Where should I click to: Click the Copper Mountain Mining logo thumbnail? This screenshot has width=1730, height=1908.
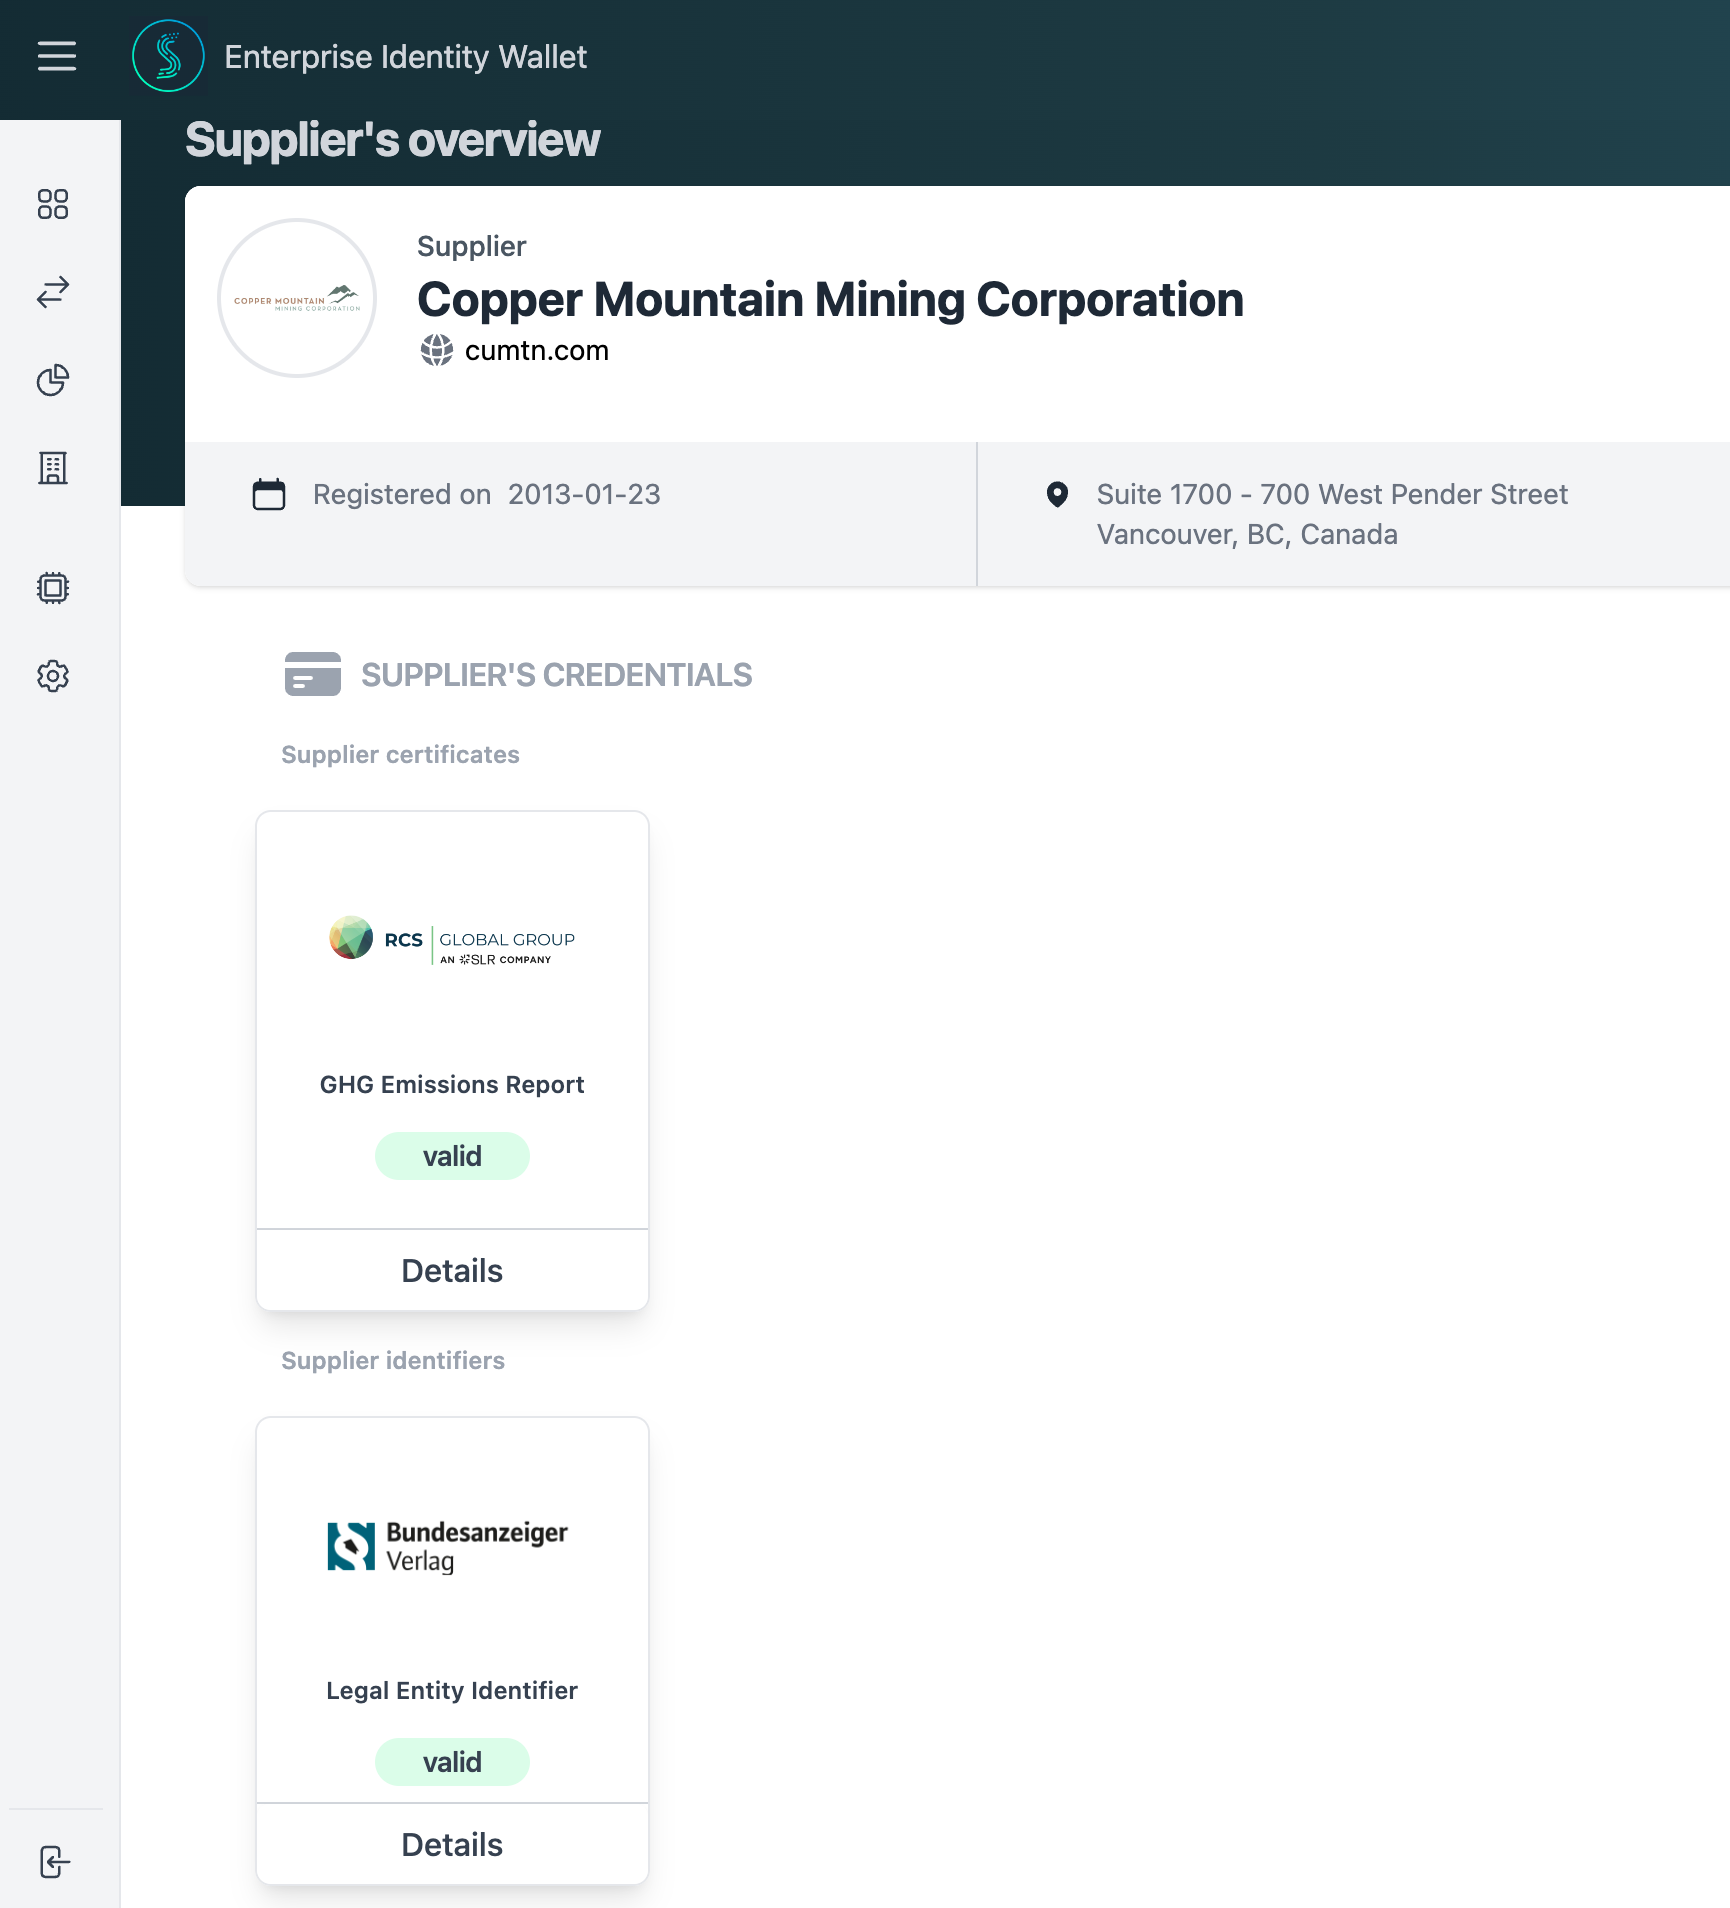(x=296, y=298)
